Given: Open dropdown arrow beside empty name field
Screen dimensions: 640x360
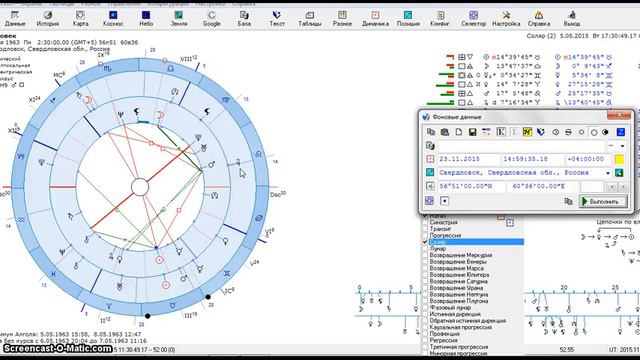Looking at the screenshot, I should (x=622, y=146).
